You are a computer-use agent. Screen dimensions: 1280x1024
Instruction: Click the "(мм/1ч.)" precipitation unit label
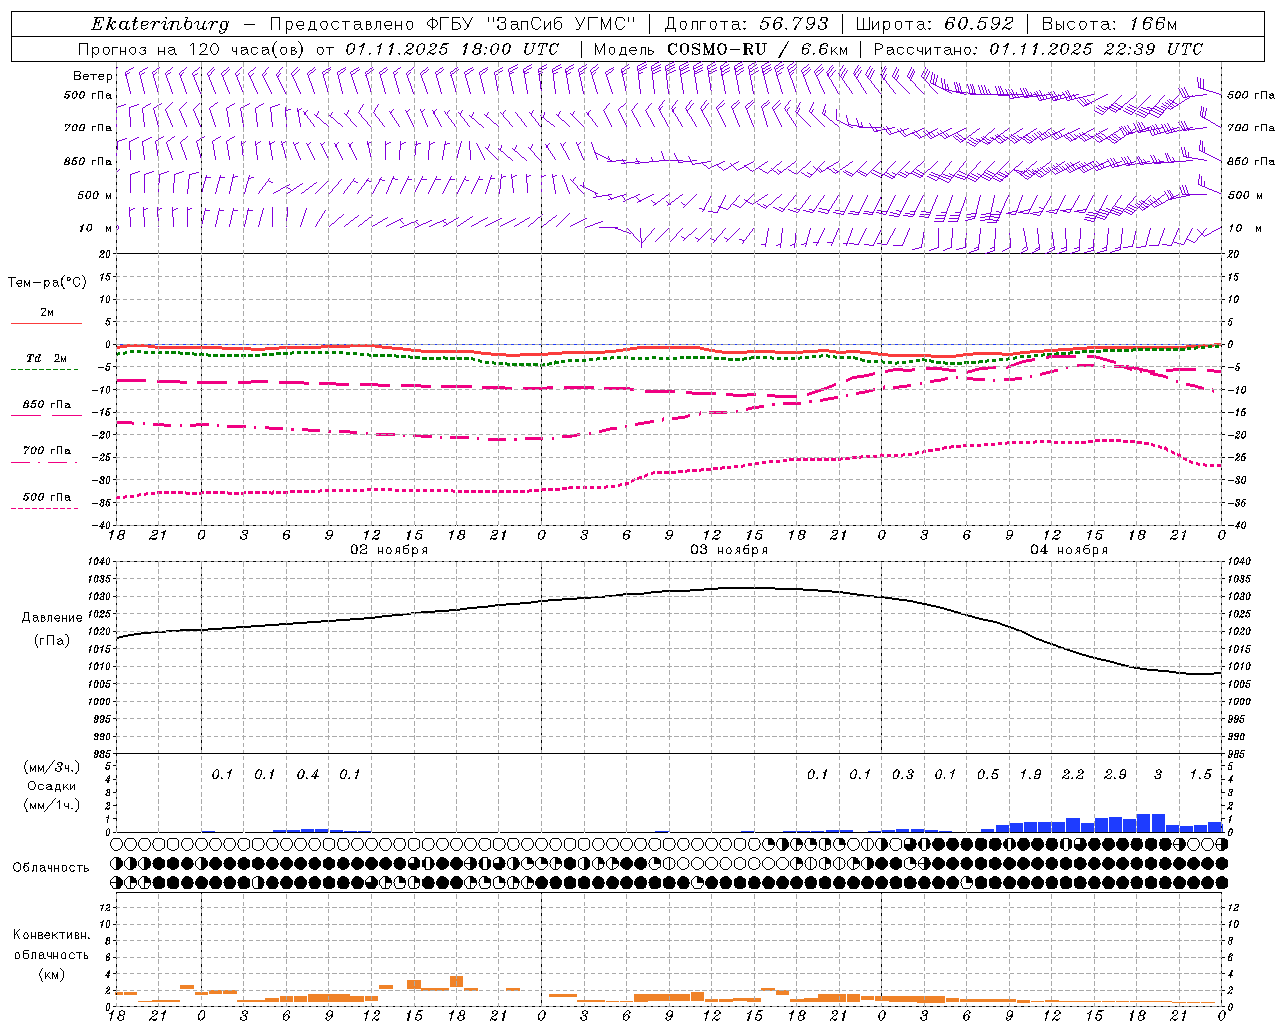[x=52, y=805]
